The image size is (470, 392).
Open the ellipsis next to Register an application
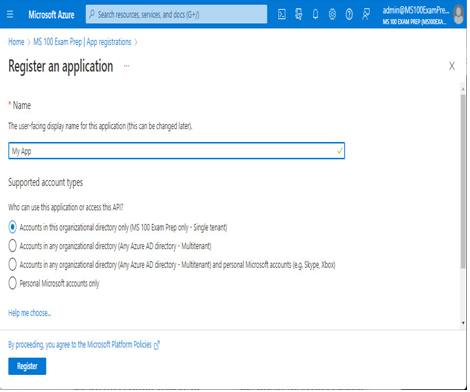(126, 66)
